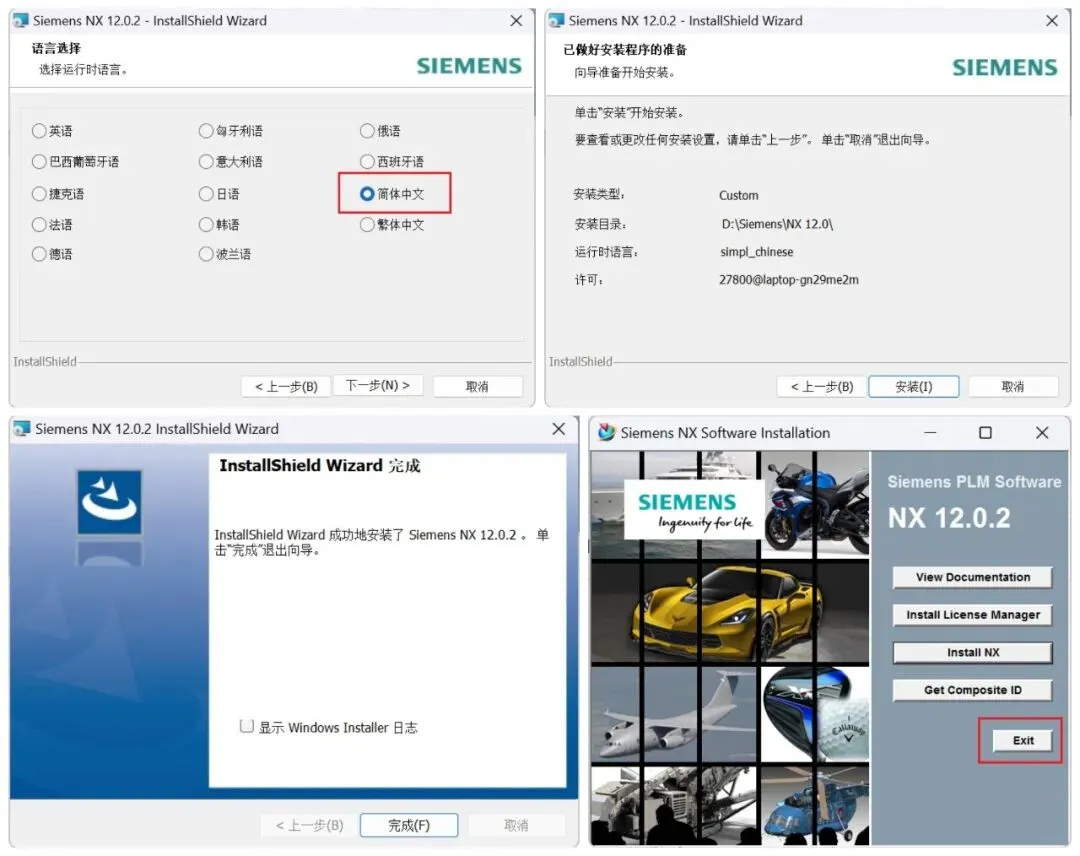This screenshot has height=856, width=1080.
Task: Click the View Documentation button
Action: pos(973,577)
